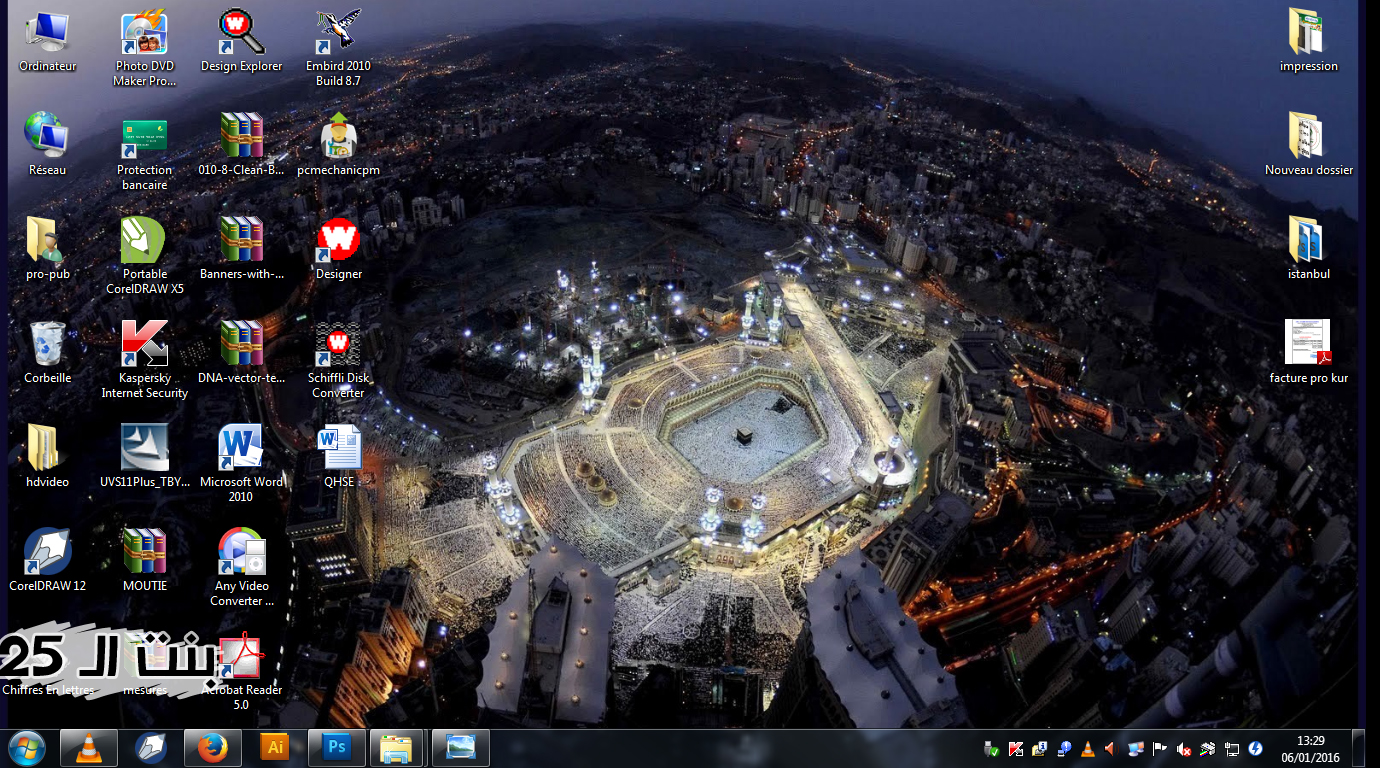Select the Banners-with-... archive

tap(241, 250)
